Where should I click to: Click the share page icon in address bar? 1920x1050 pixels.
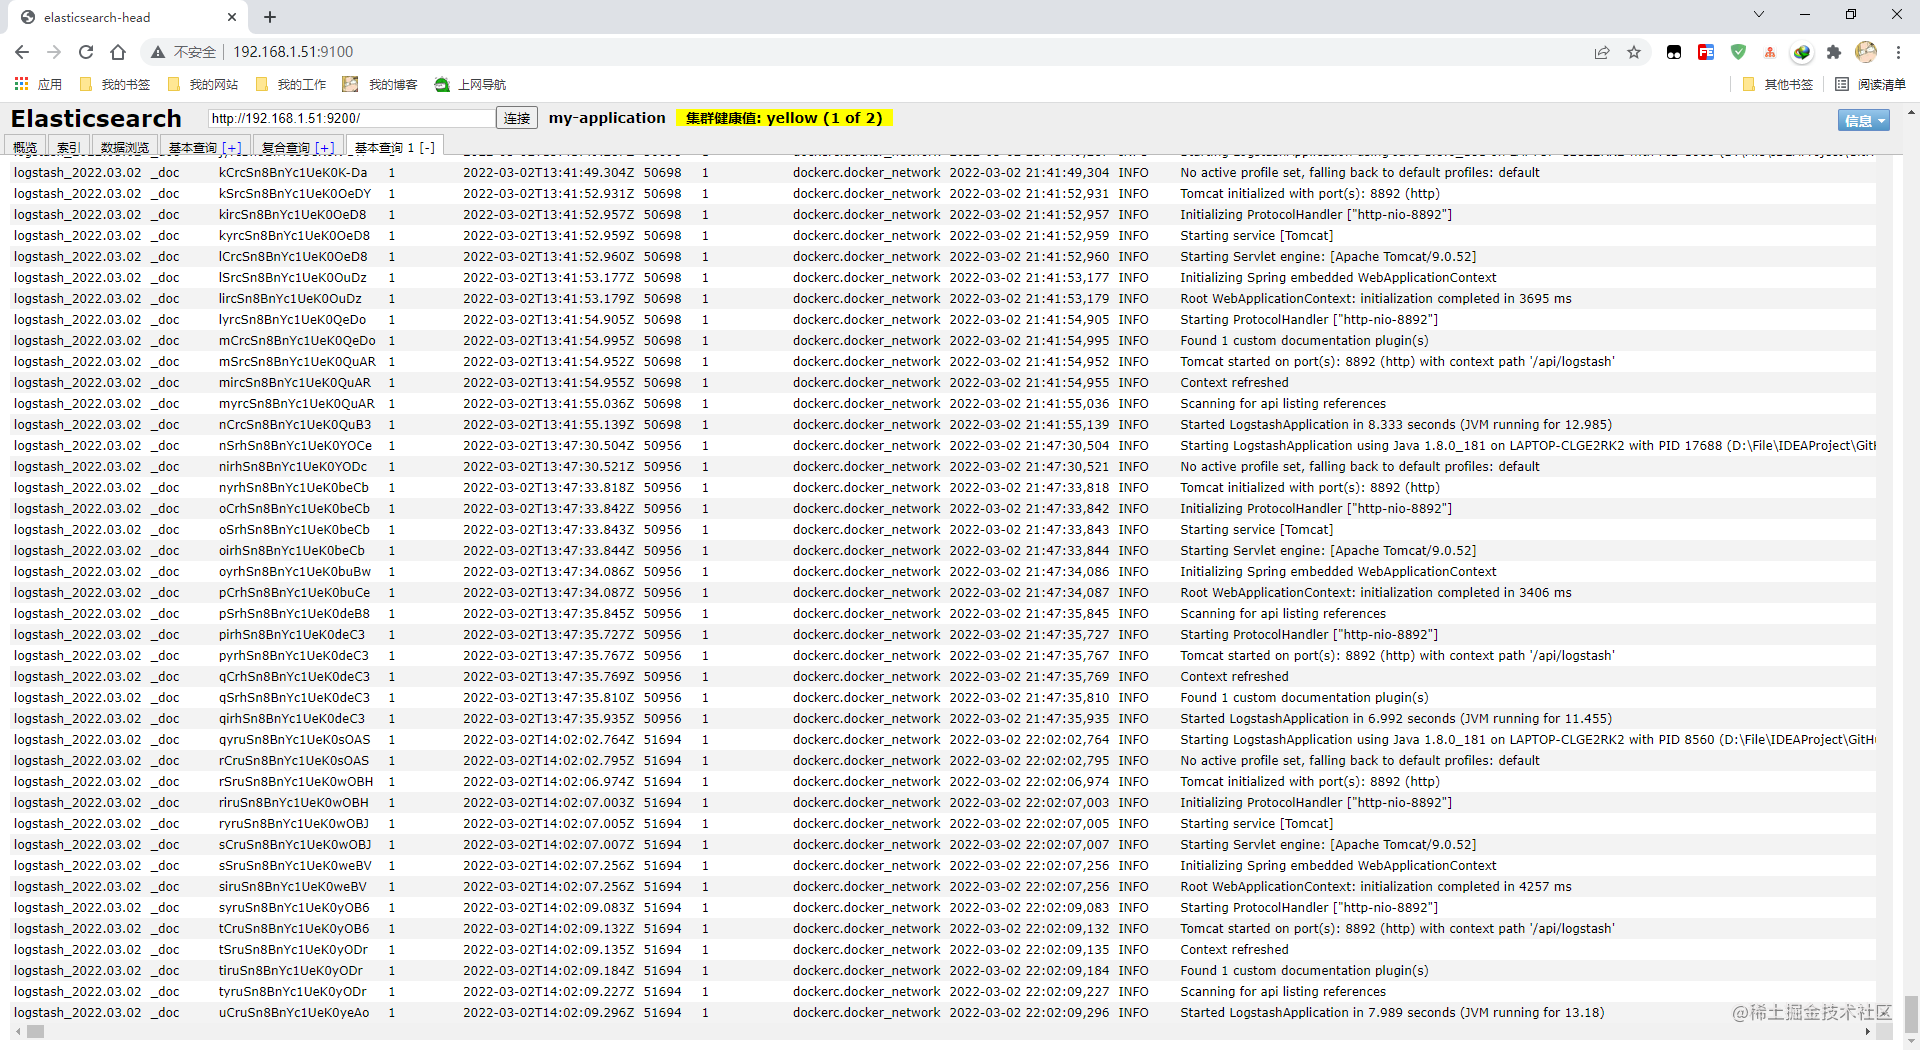tap(1602, 52)
